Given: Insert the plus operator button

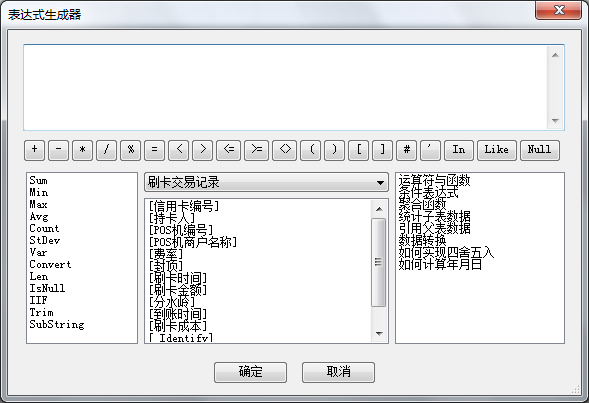Looking at the screenshot, I should (x=35, y=150).
